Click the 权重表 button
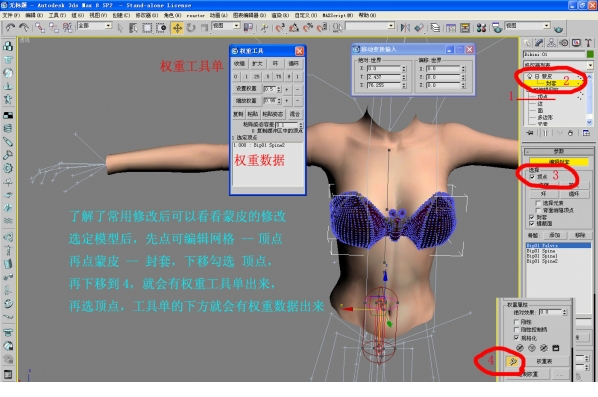The width and height of the screenshot is (598, 397). click(545, 361)
